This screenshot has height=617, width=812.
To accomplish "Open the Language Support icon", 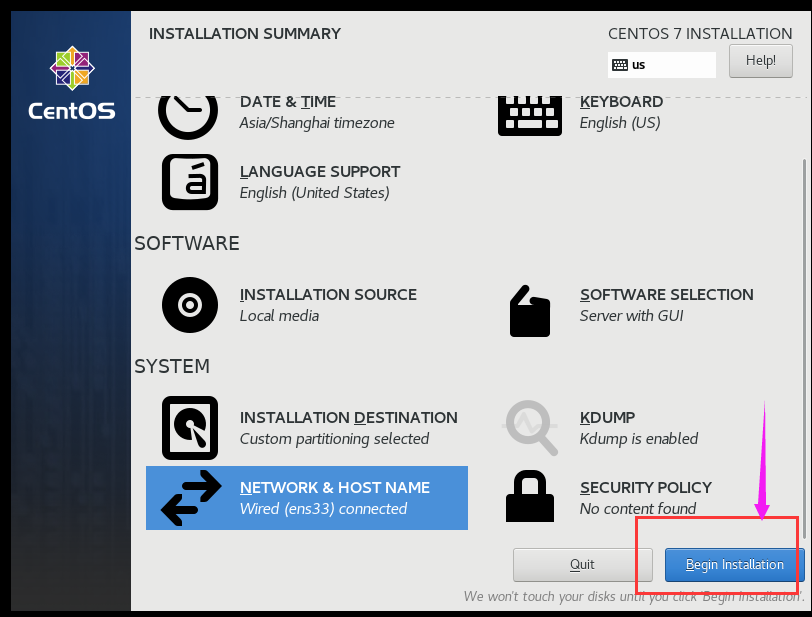I will point(190,182).
